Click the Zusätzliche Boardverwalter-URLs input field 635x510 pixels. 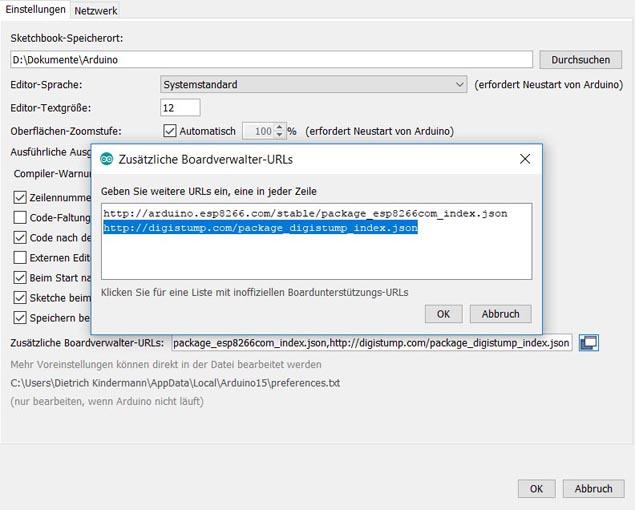[x=372, y=343]
